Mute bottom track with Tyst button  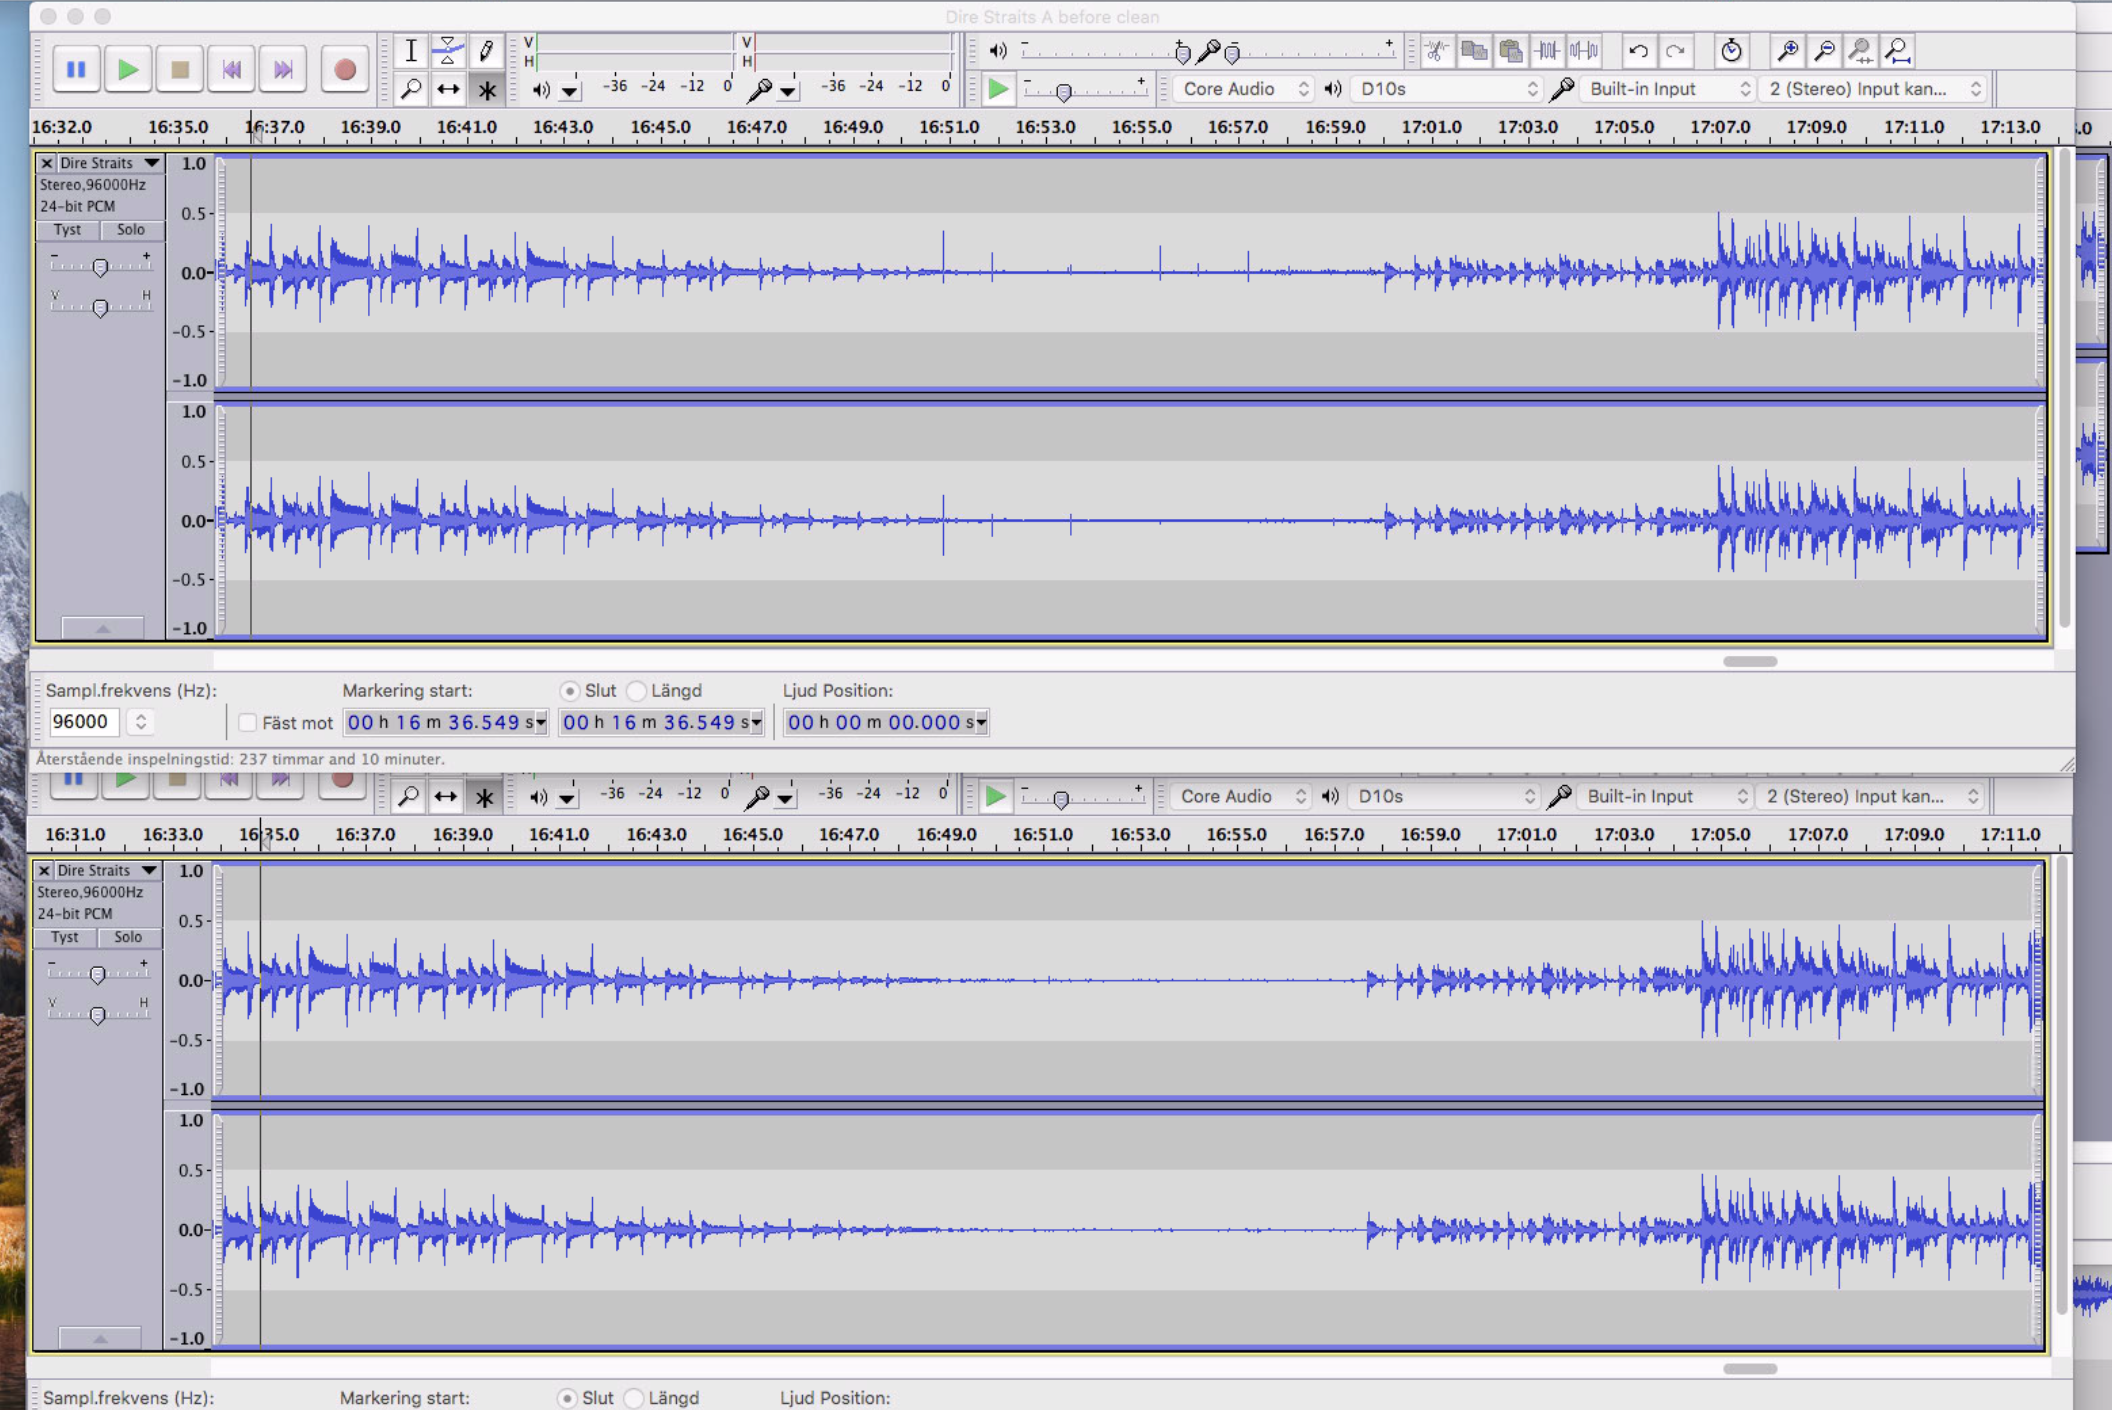click(x=65, y=937)
